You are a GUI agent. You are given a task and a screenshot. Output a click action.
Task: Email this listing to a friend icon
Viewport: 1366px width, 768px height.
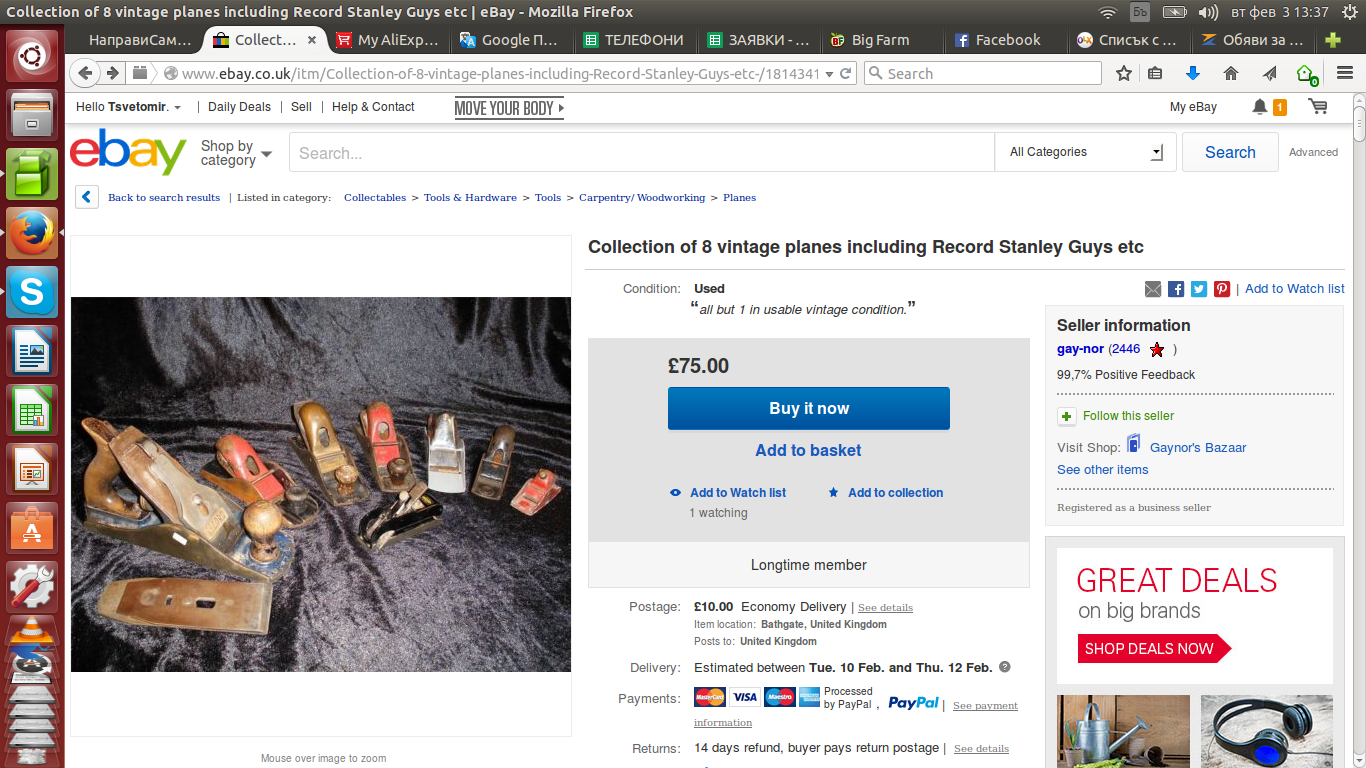pos(1153,289)
